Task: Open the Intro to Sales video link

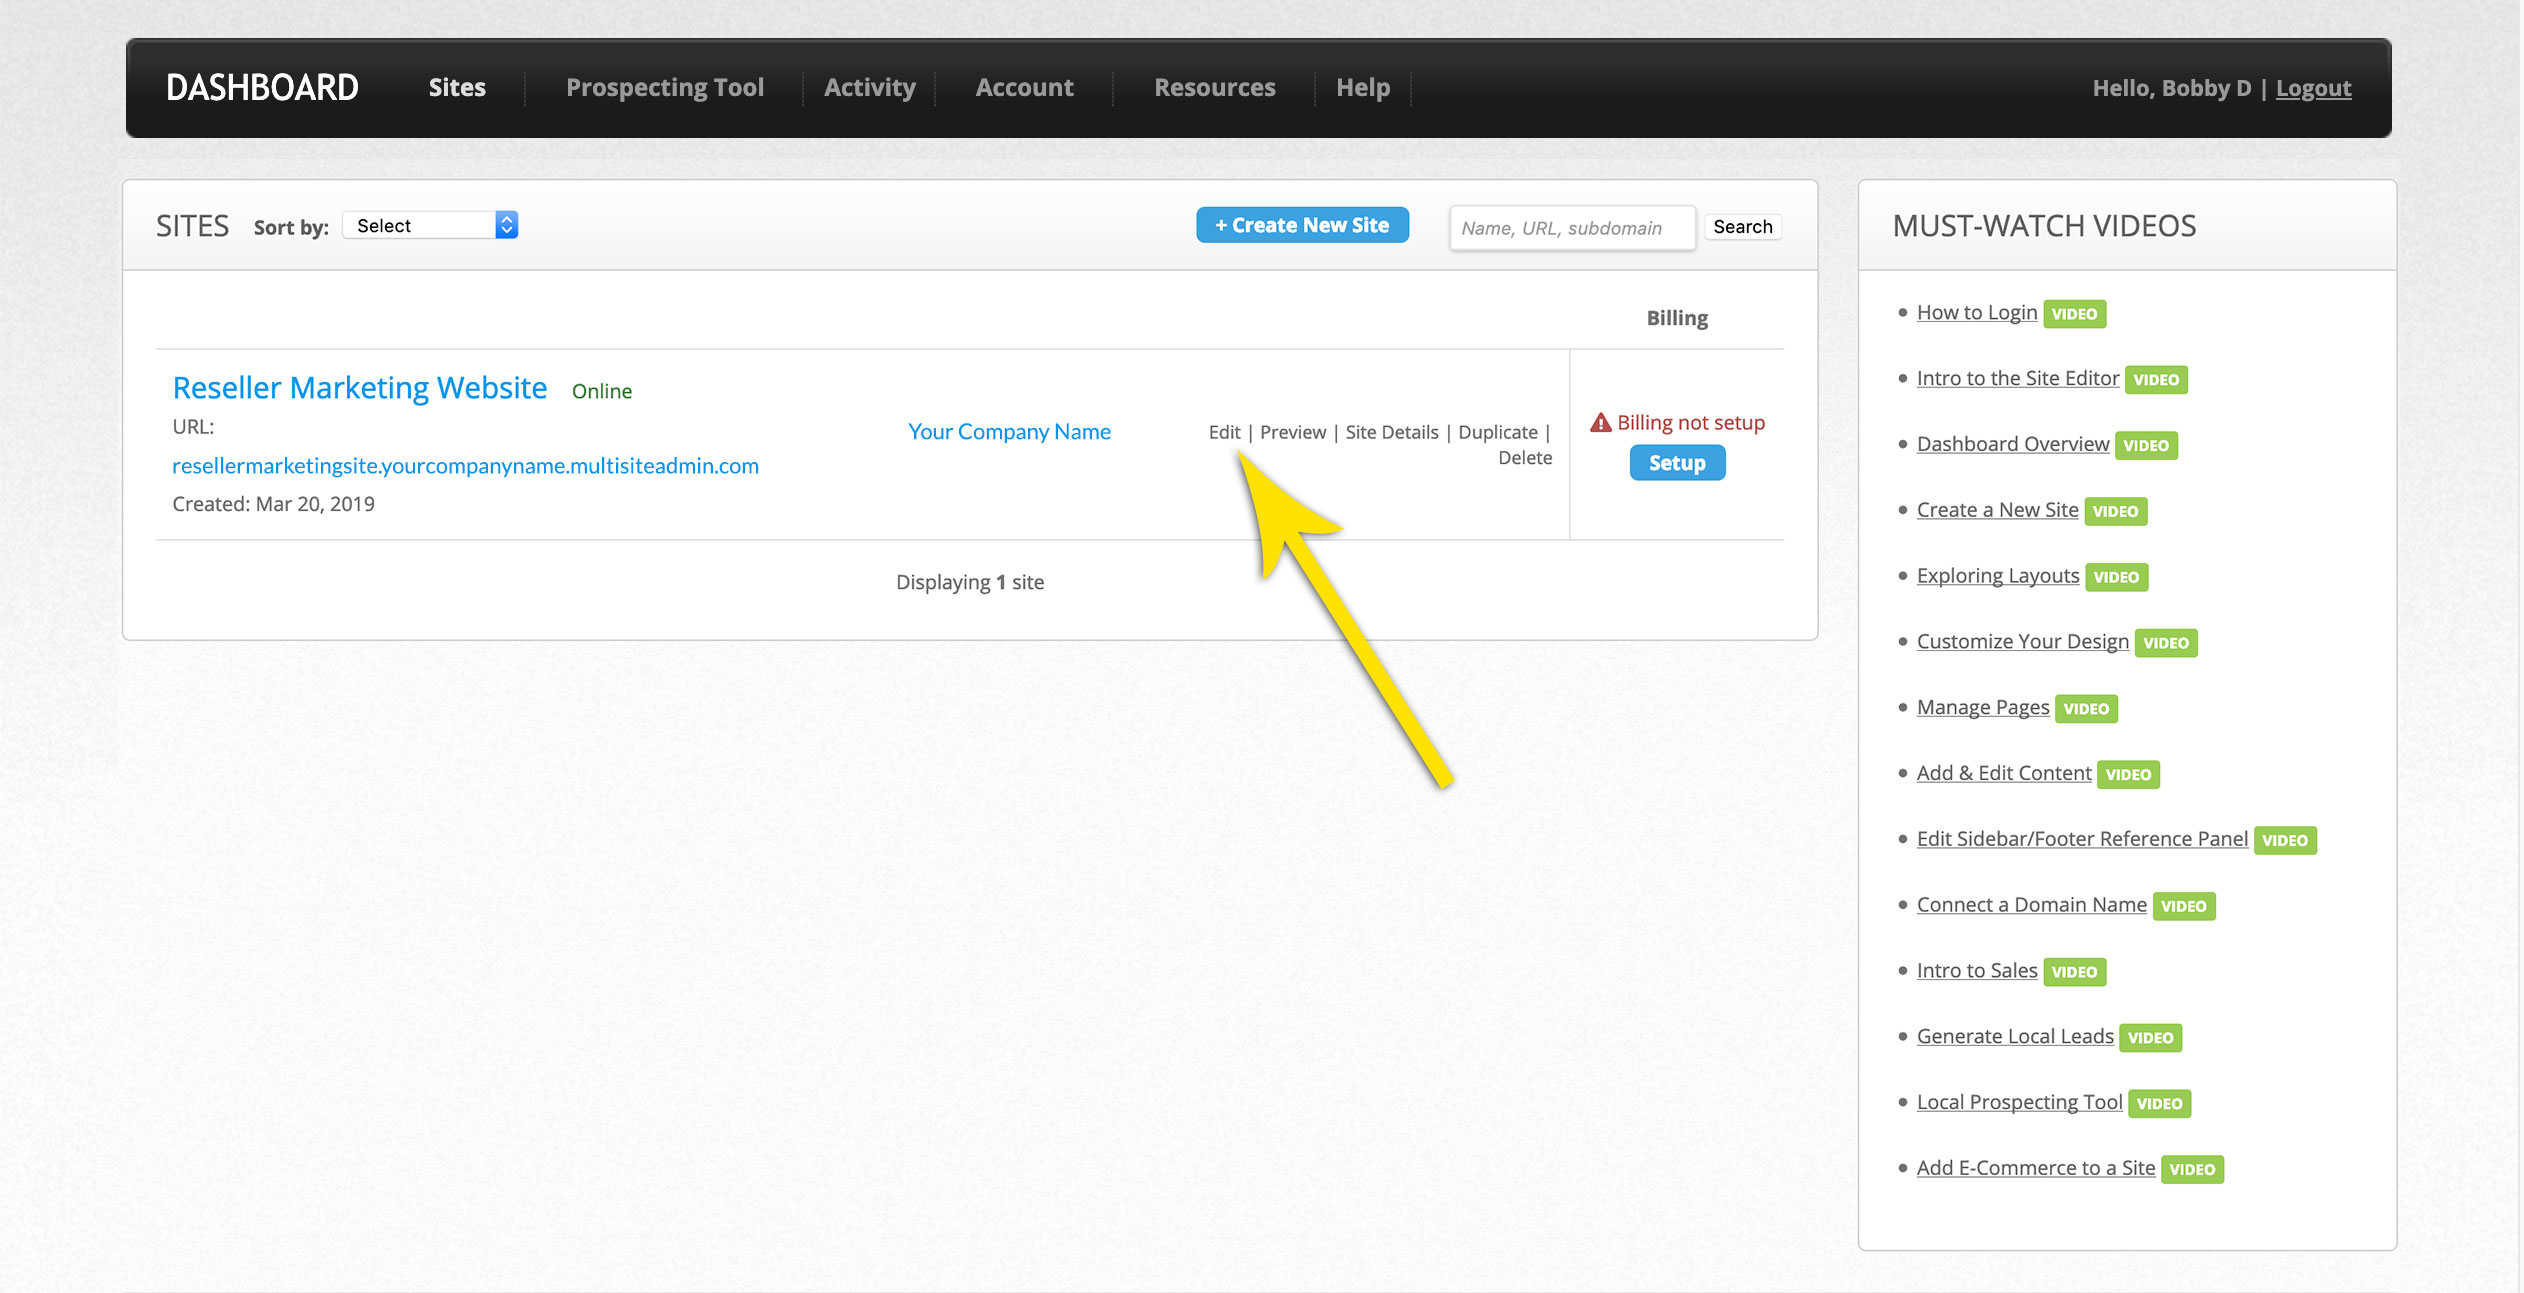Action: tap(1977, 971)
